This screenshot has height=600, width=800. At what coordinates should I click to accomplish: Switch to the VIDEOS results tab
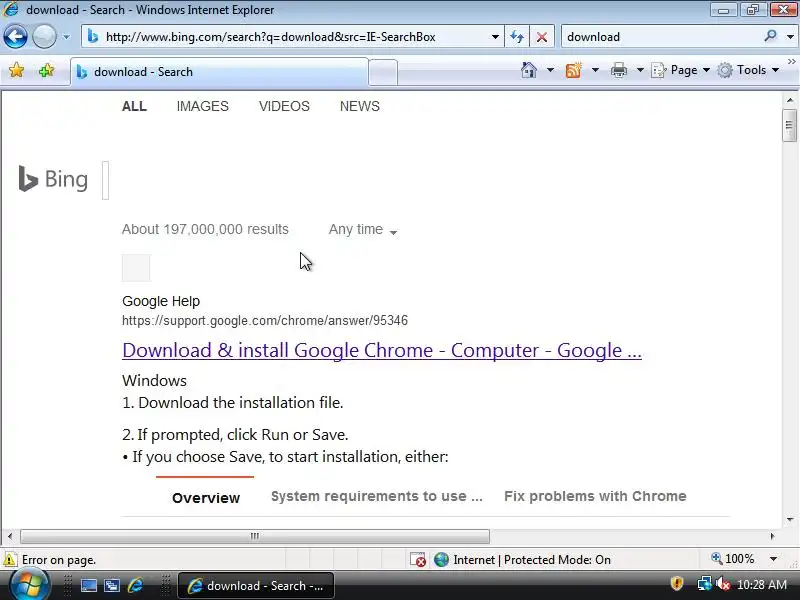284,106
